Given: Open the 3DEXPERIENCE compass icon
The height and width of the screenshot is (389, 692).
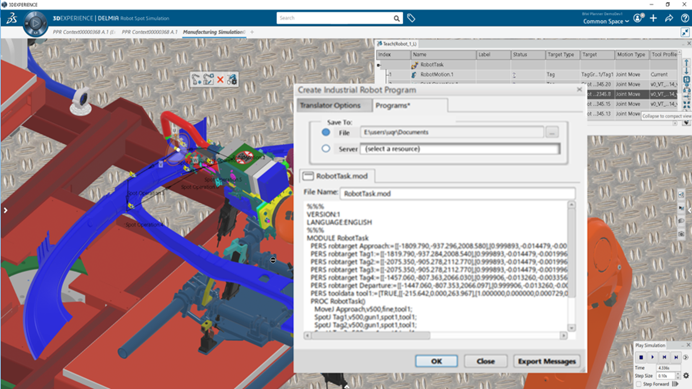Looking at the screenshot, I should (x=35, y=23).
